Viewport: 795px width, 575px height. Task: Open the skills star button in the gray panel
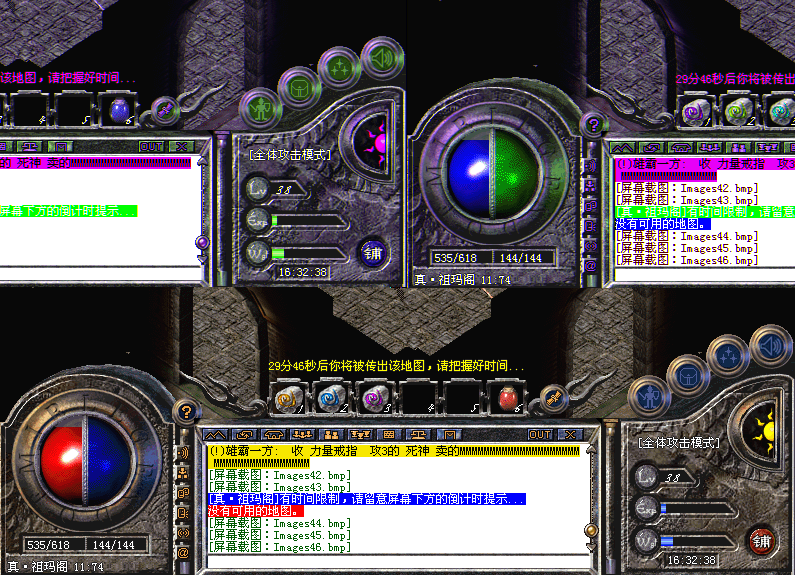click(x=729, y=356)
